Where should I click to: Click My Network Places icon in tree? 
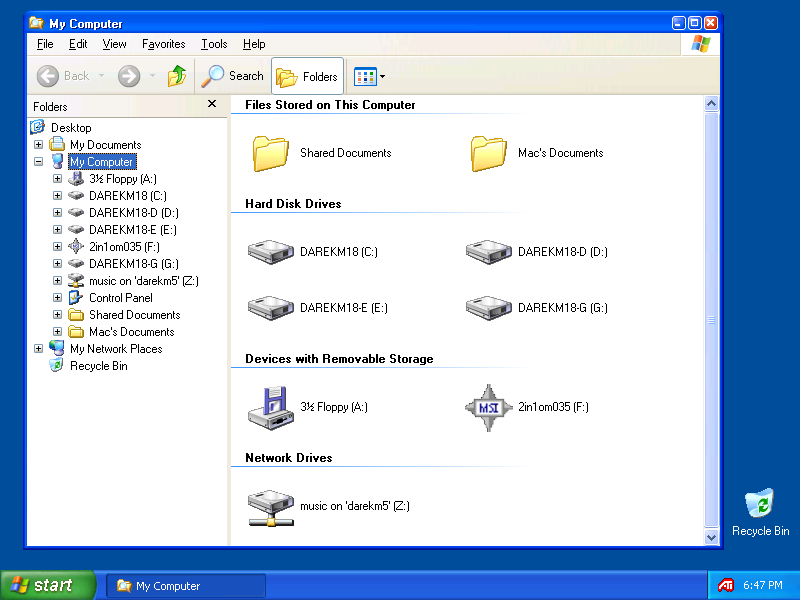tap(57, 348)
